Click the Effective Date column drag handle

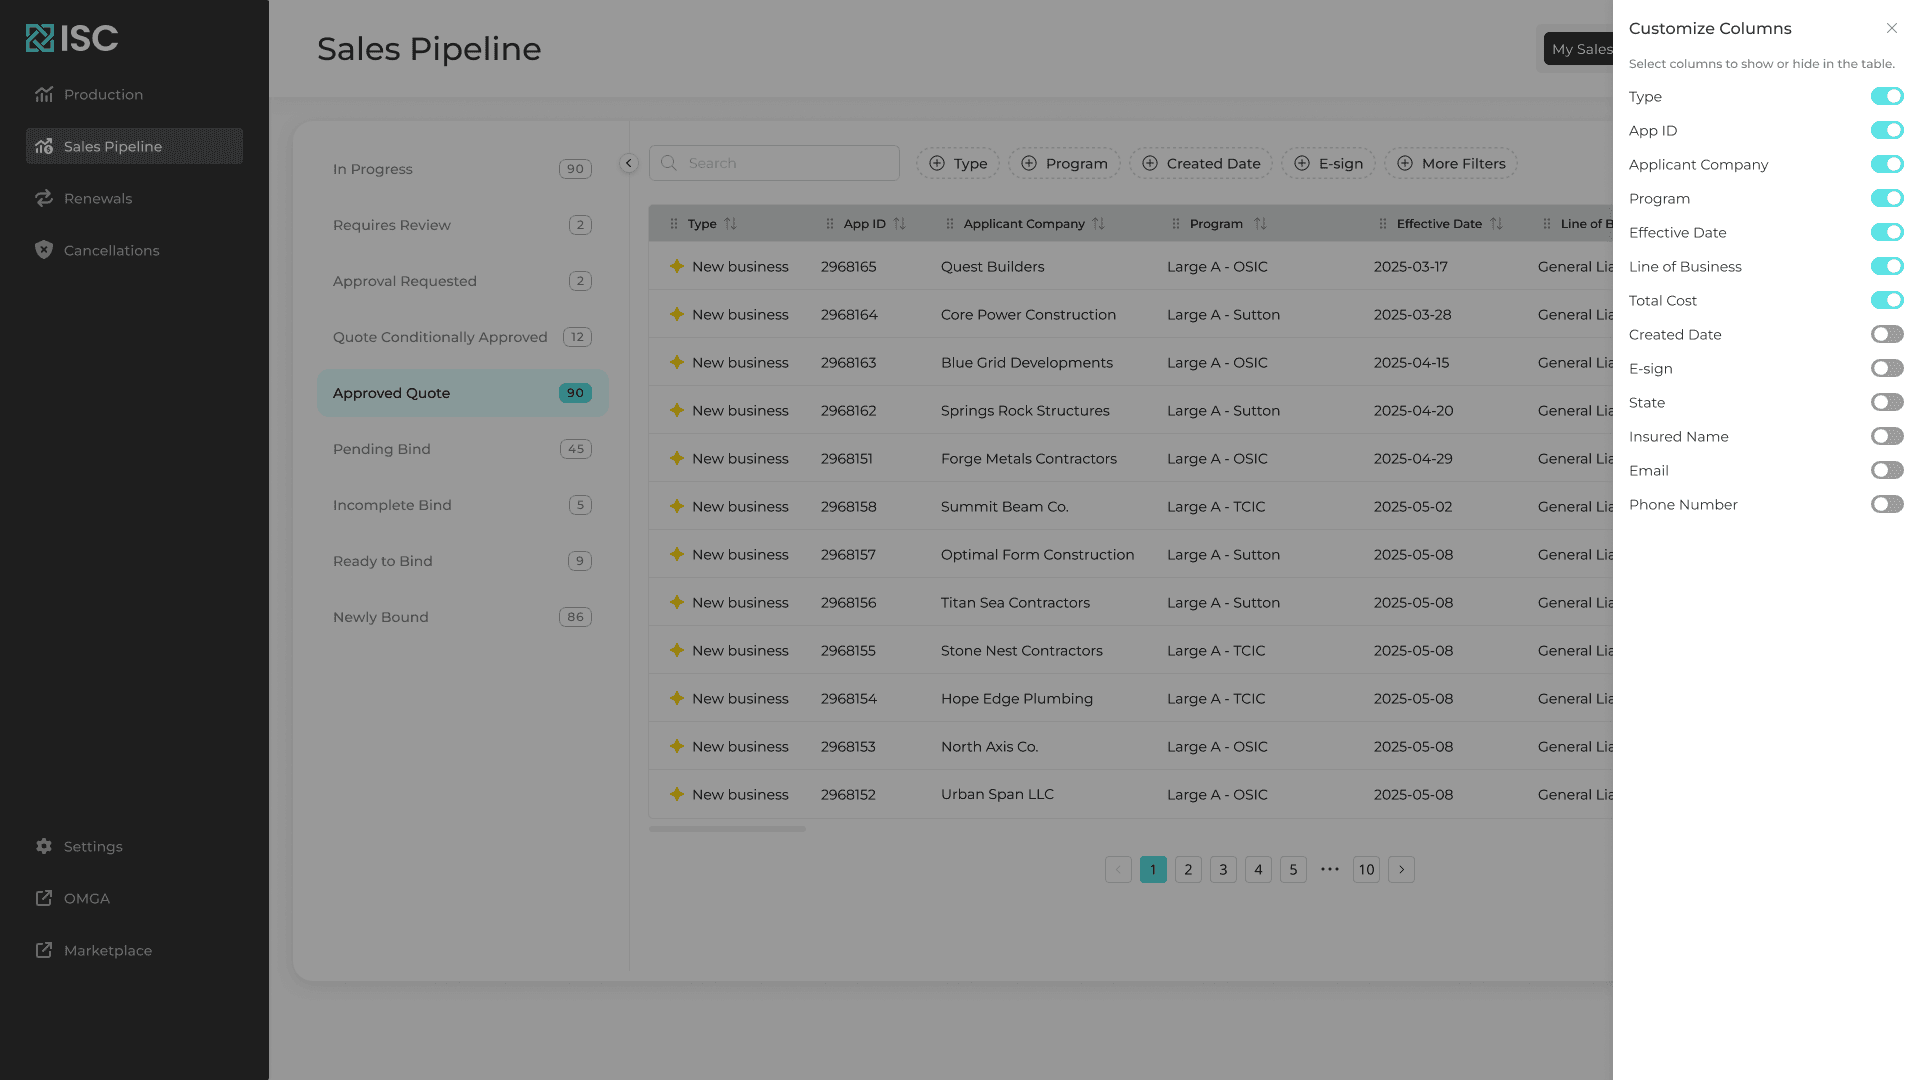tap(1383, 224)
